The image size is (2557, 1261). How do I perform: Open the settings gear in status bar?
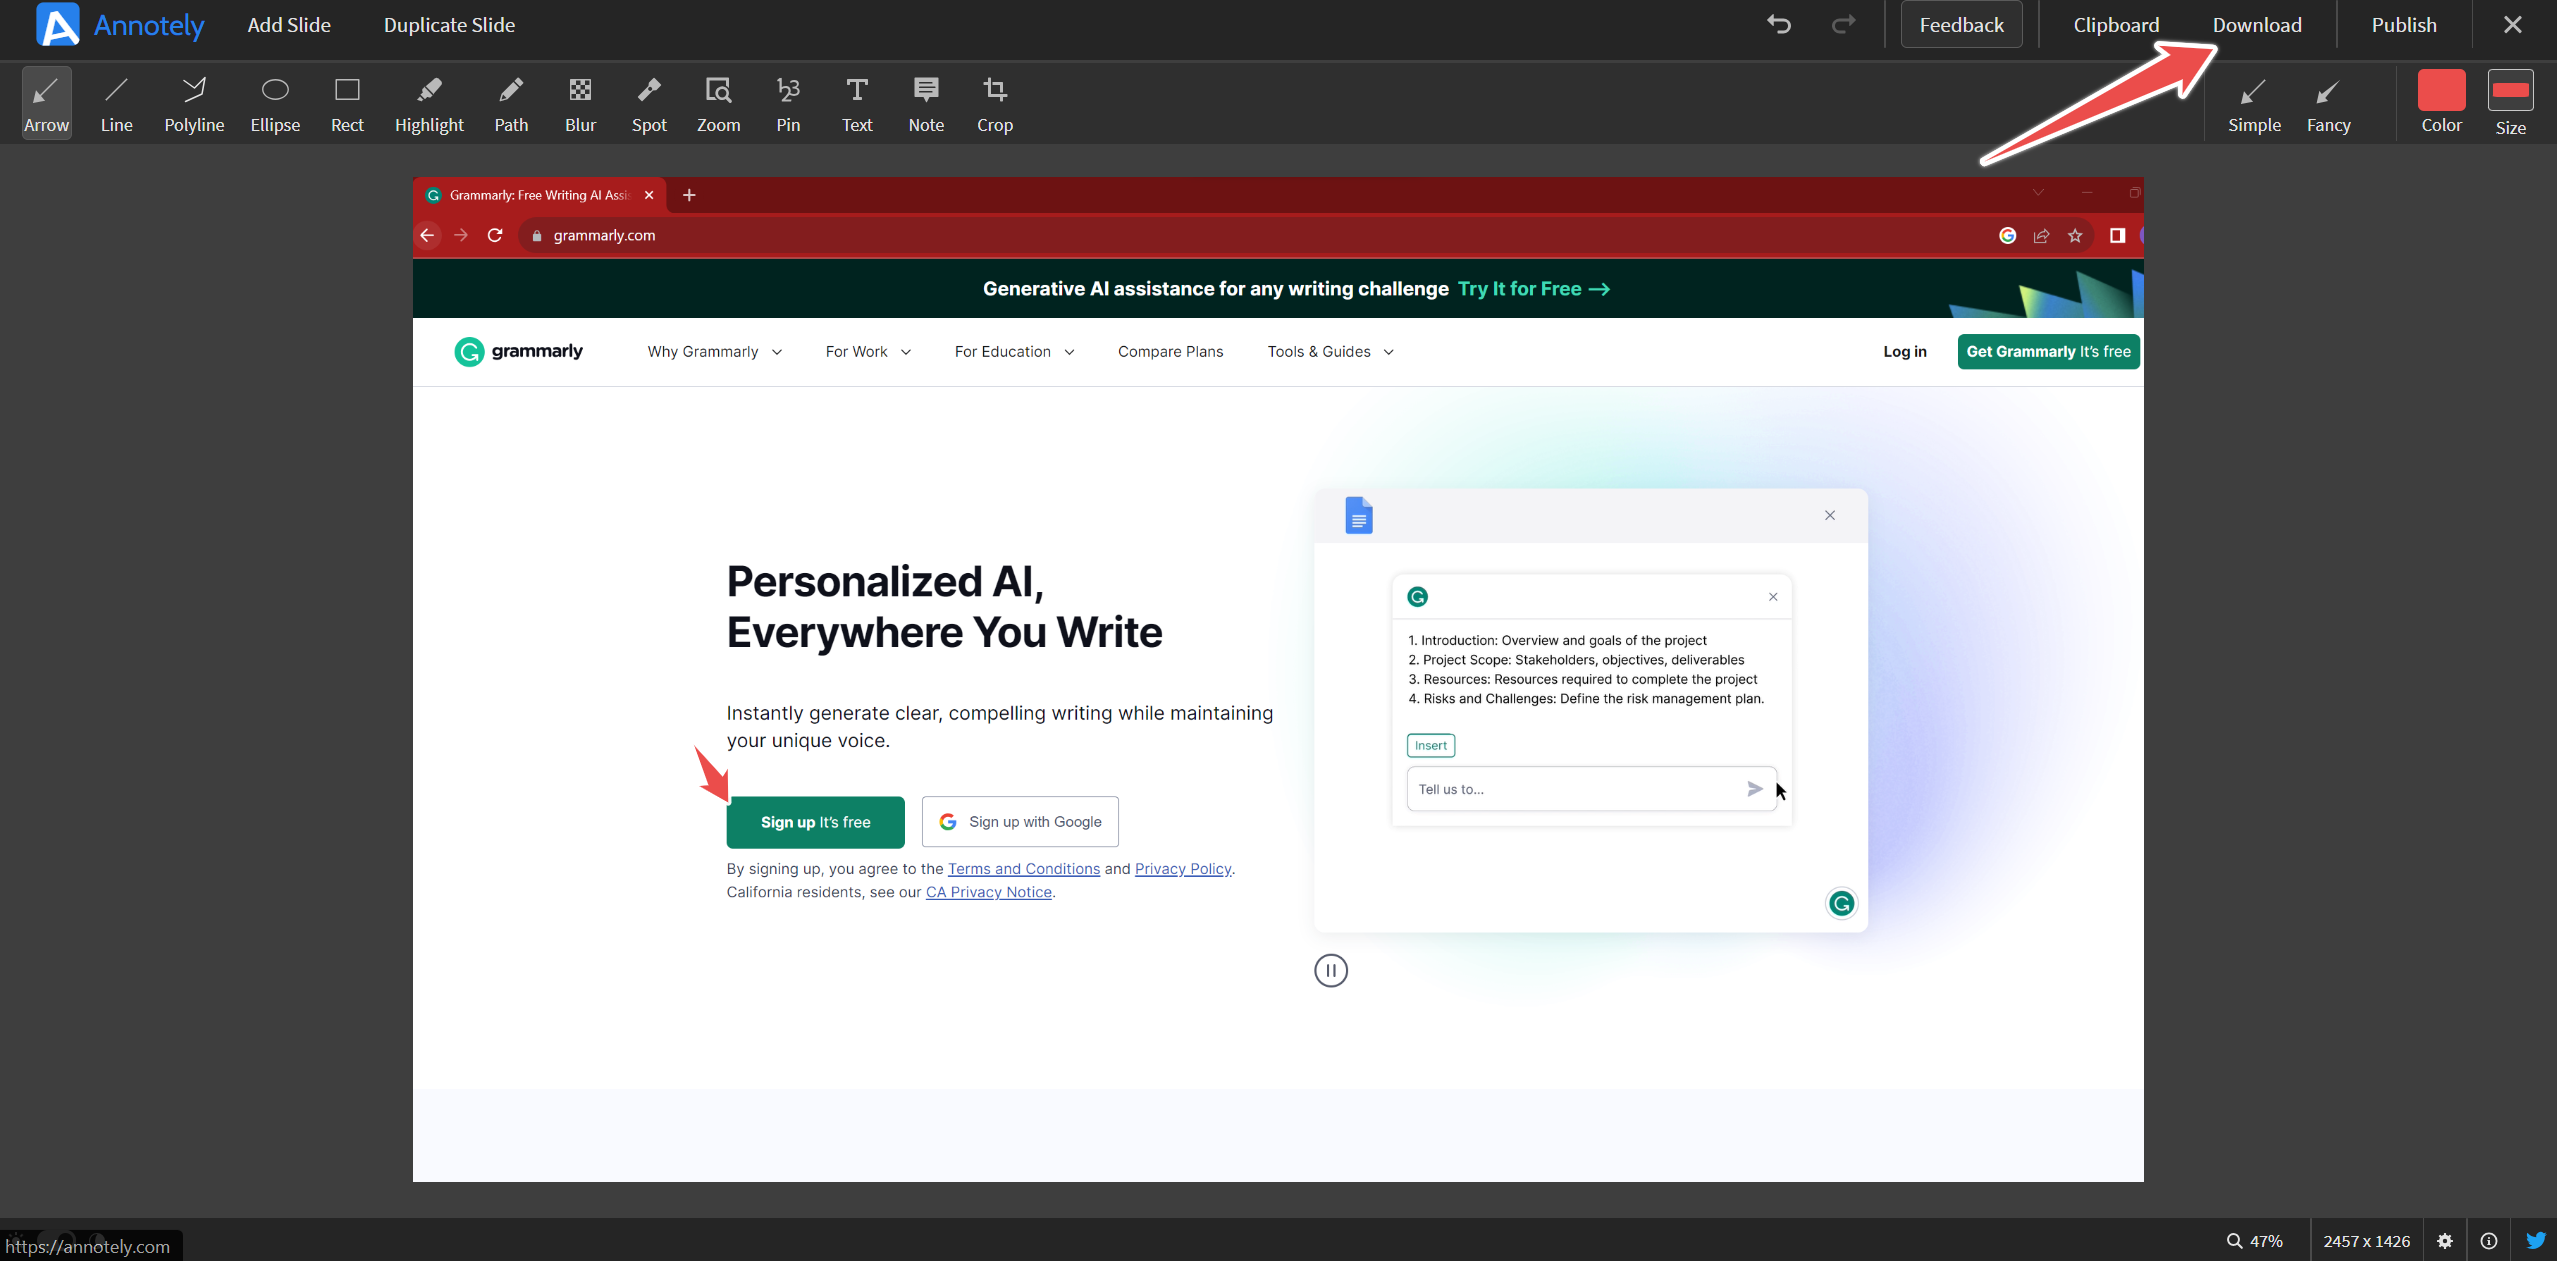(x=2445, y=1241)
